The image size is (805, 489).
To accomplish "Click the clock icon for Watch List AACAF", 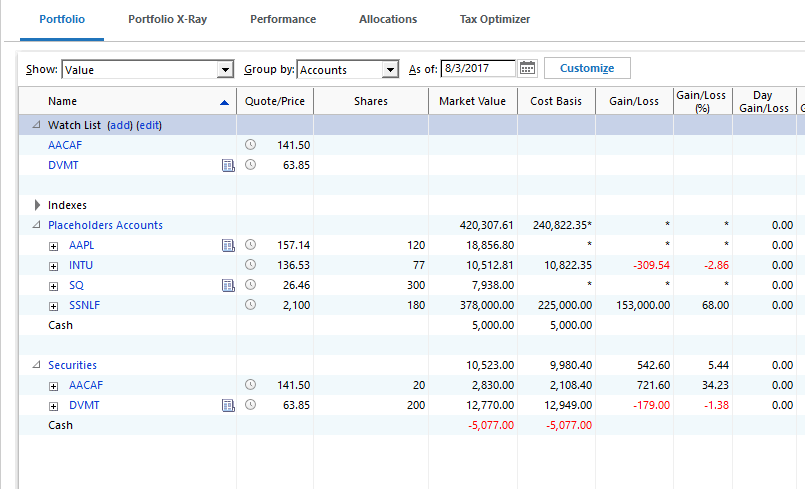I will 250,145.
